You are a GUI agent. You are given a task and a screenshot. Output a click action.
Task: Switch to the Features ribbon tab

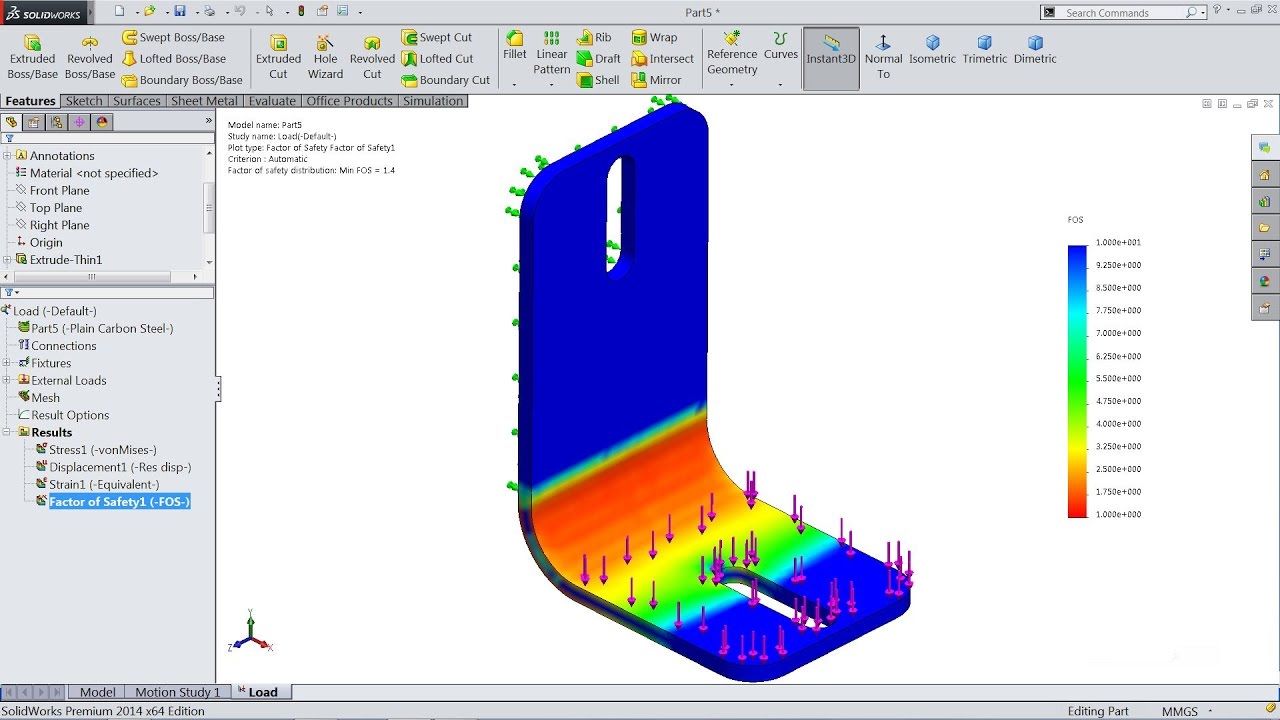tap(30, 101)
